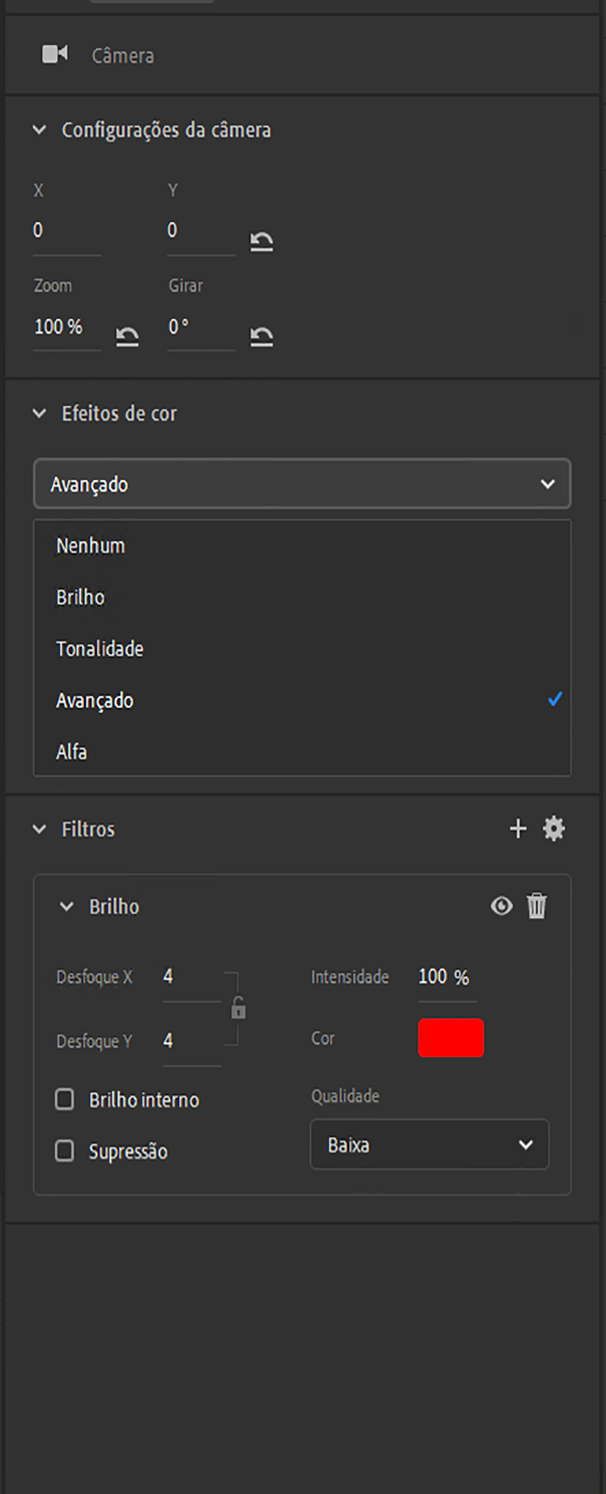Select Nenhum from the color effects list
Image resolution: width=606 pixels, height=1494 pixels.
point(88,545)
